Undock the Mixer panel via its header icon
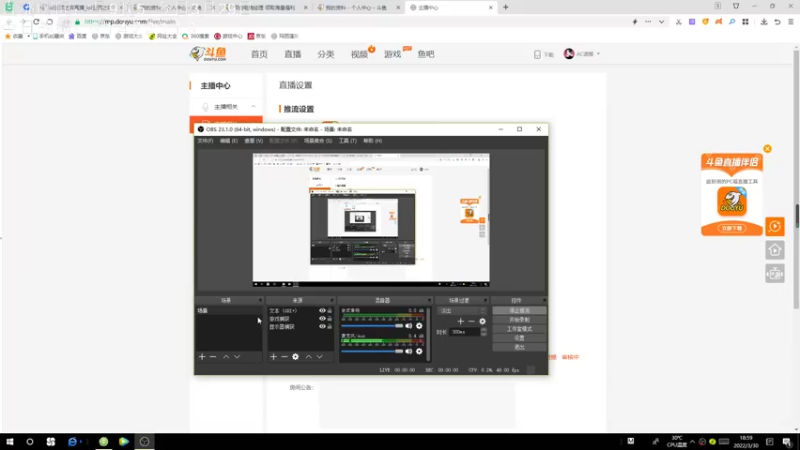The width and height of the screenshot is (800, 450). [429, 301]
